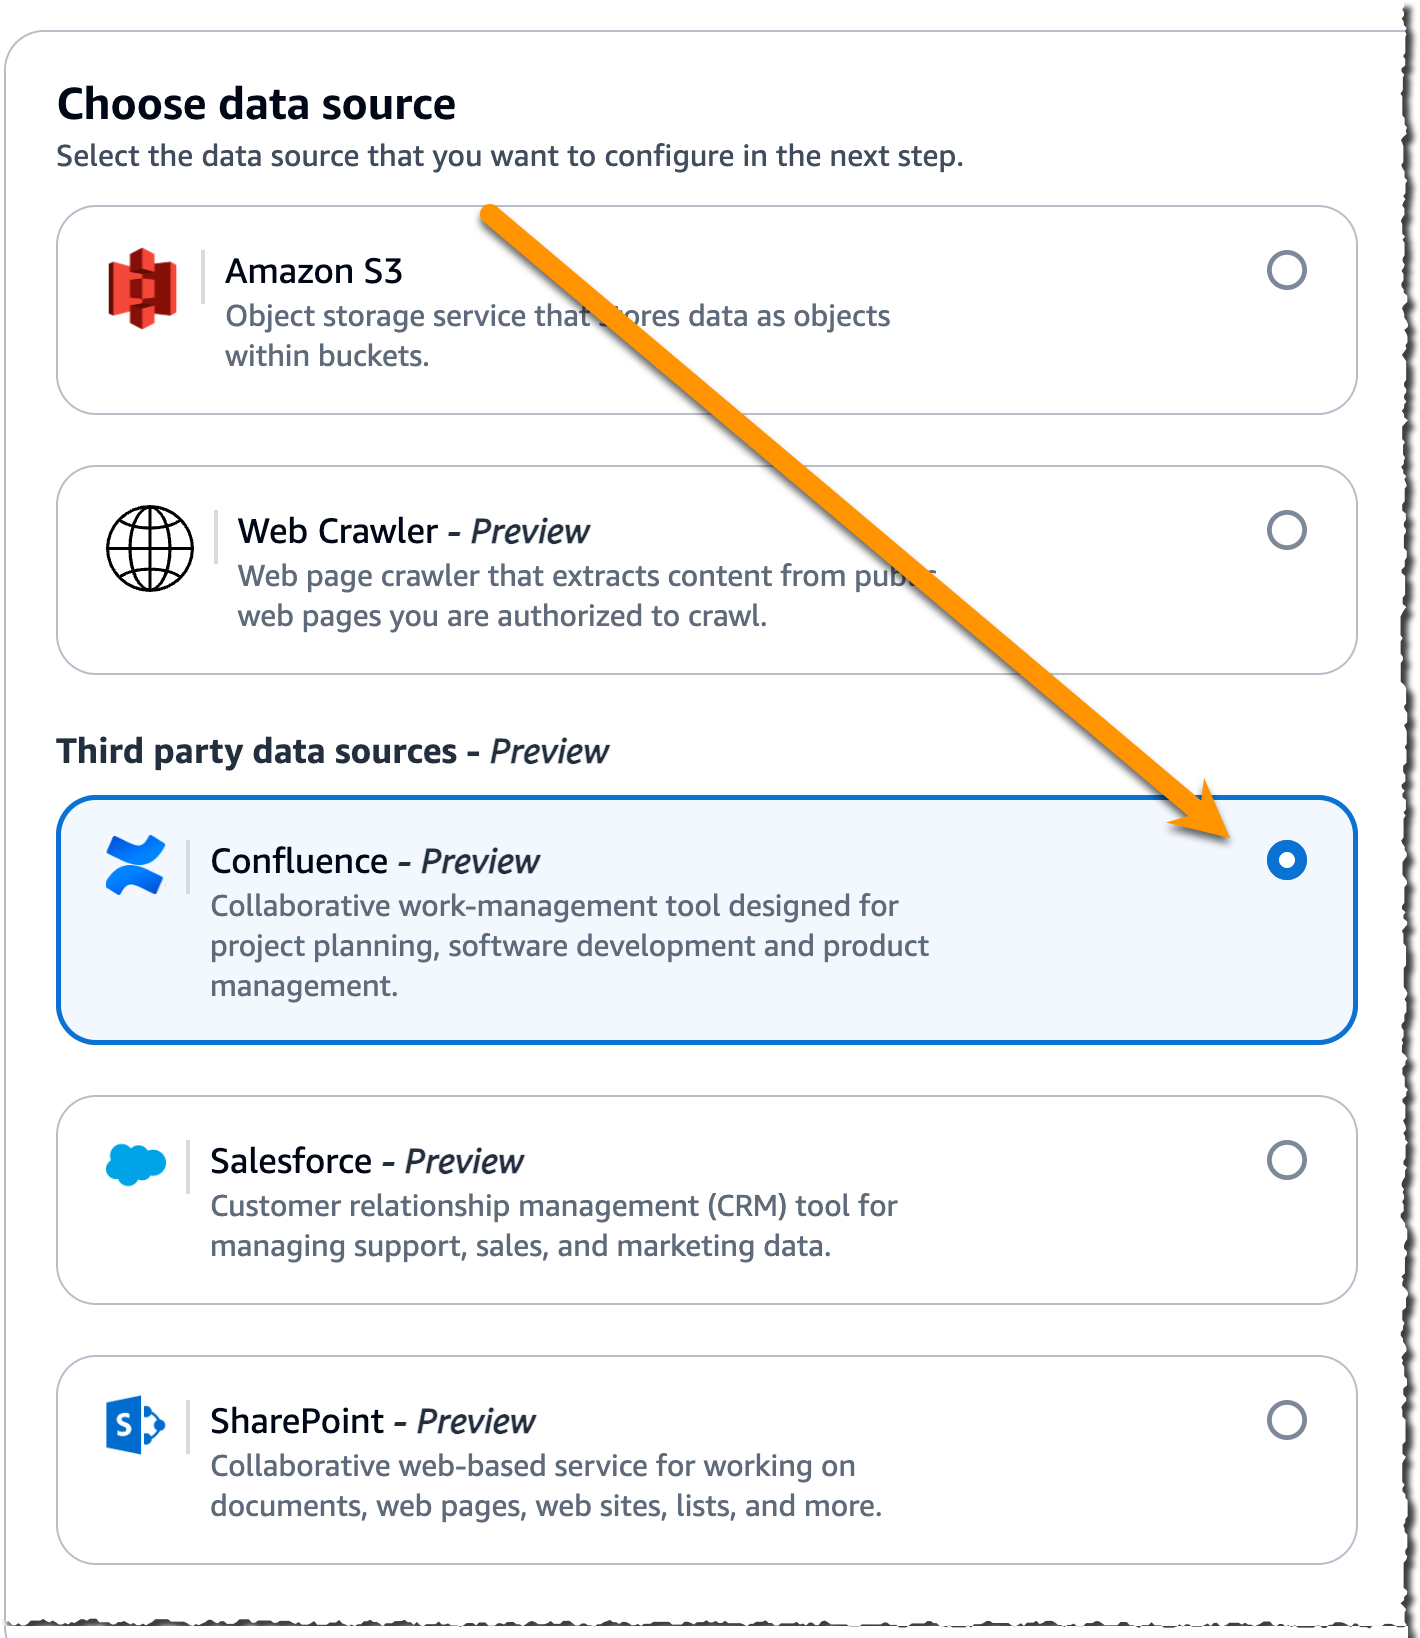Select the Web Crawler radio button
Screen dimensions: 1420x1638
click(1289, 529)
